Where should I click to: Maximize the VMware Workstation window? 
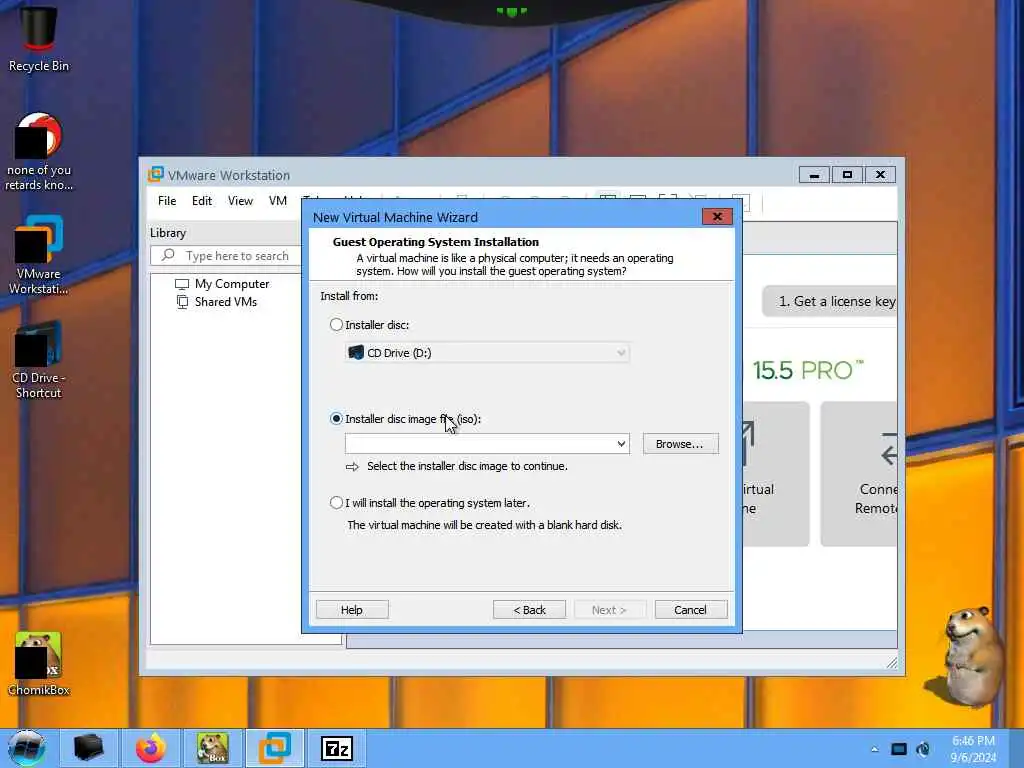[x=848, y=175]
